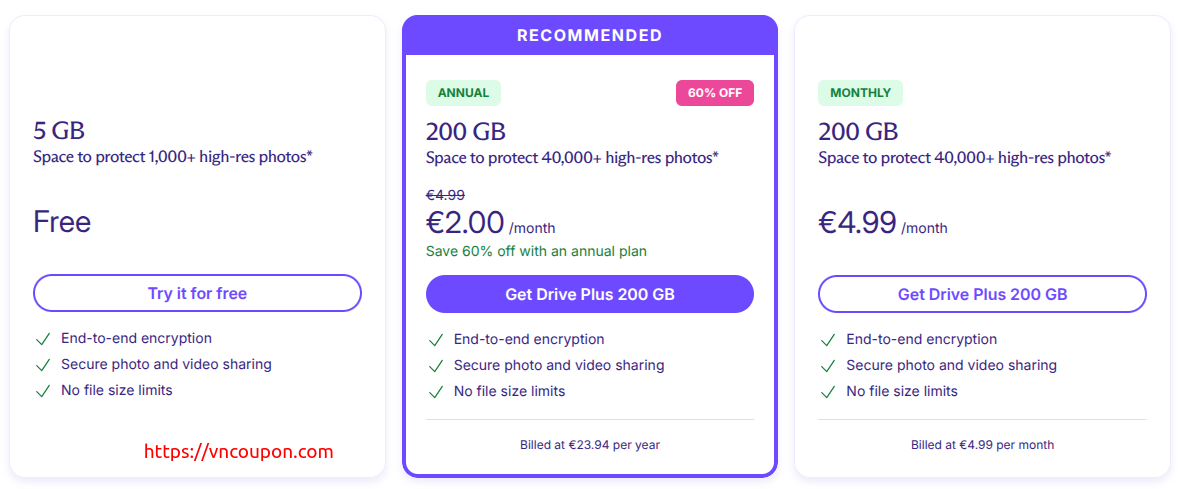1178x489 pixels.
Task: Click checkmark next to Secure photo sharing, free plan
Action: tap(43, 365)
